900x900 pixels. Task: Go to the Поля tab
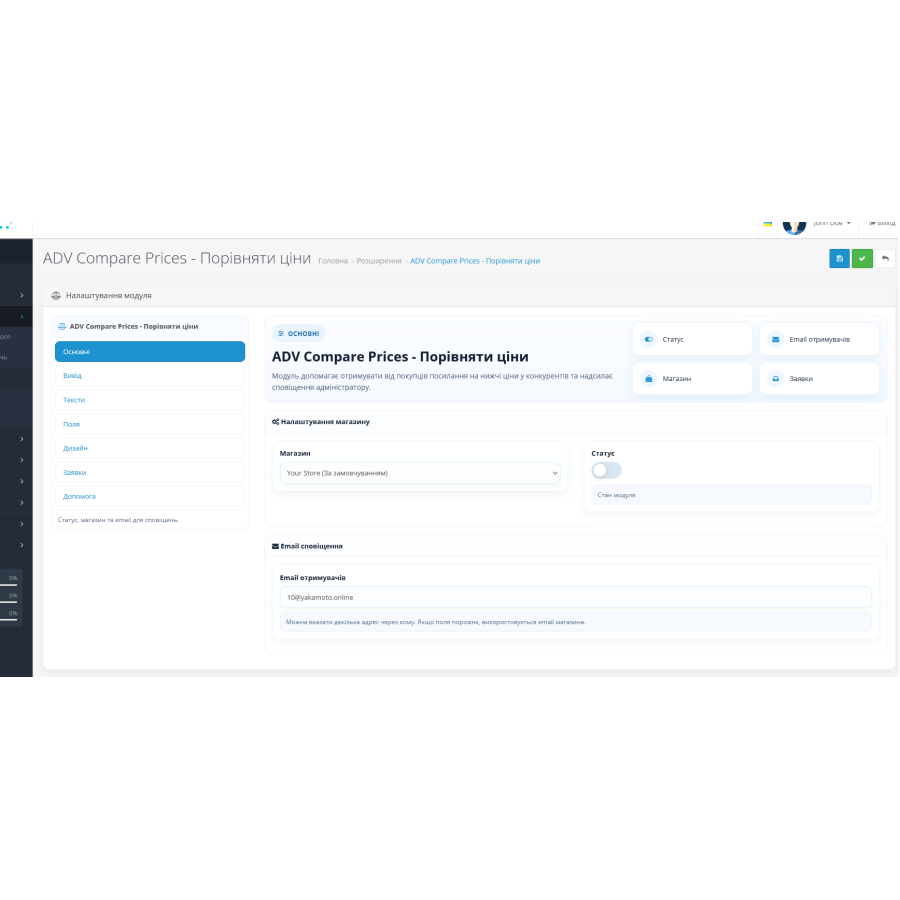[150, 424]
